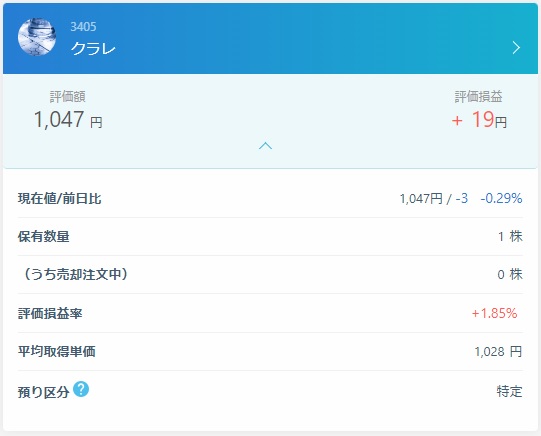
Task: Open stock details with right chevron arrow
Action: pyautogui.click(x=516, y=48)
